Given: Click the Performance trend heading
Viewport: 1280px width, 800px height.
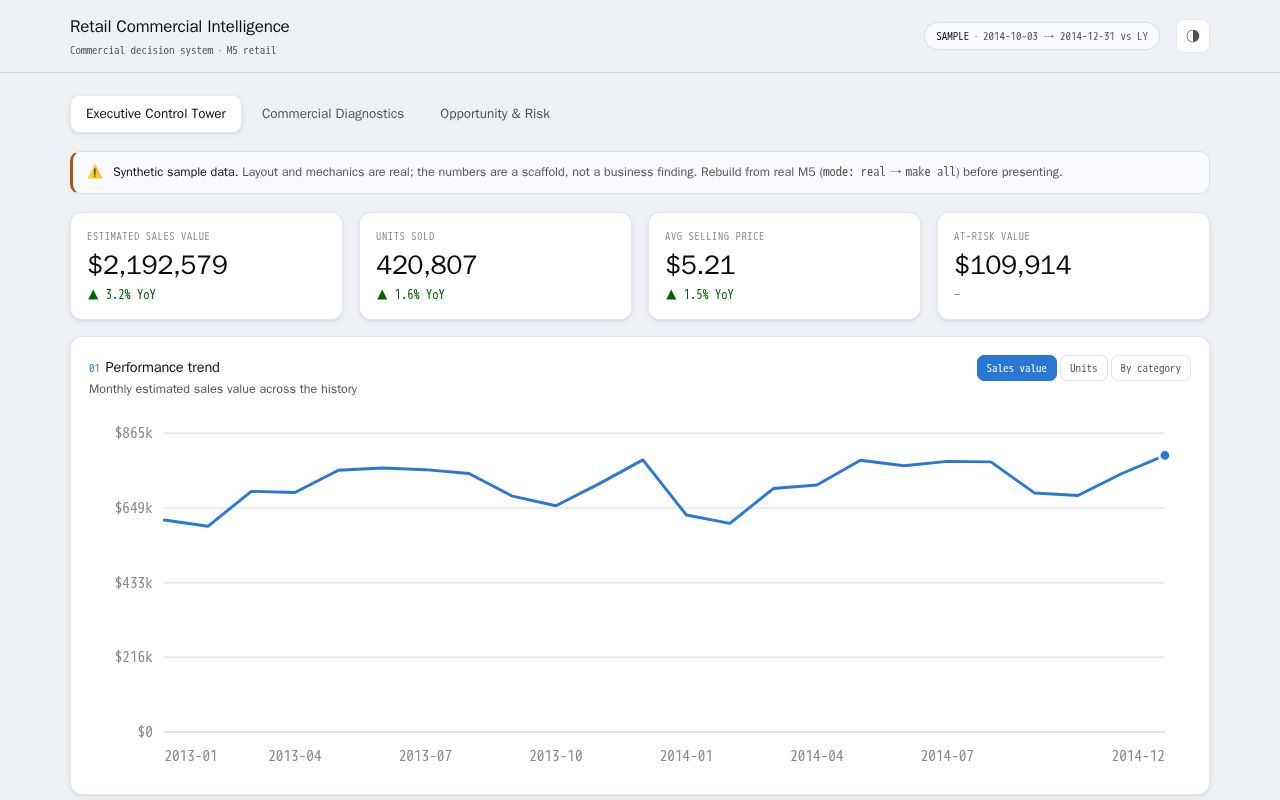Looking at the screenshot, I should [162, 367].
